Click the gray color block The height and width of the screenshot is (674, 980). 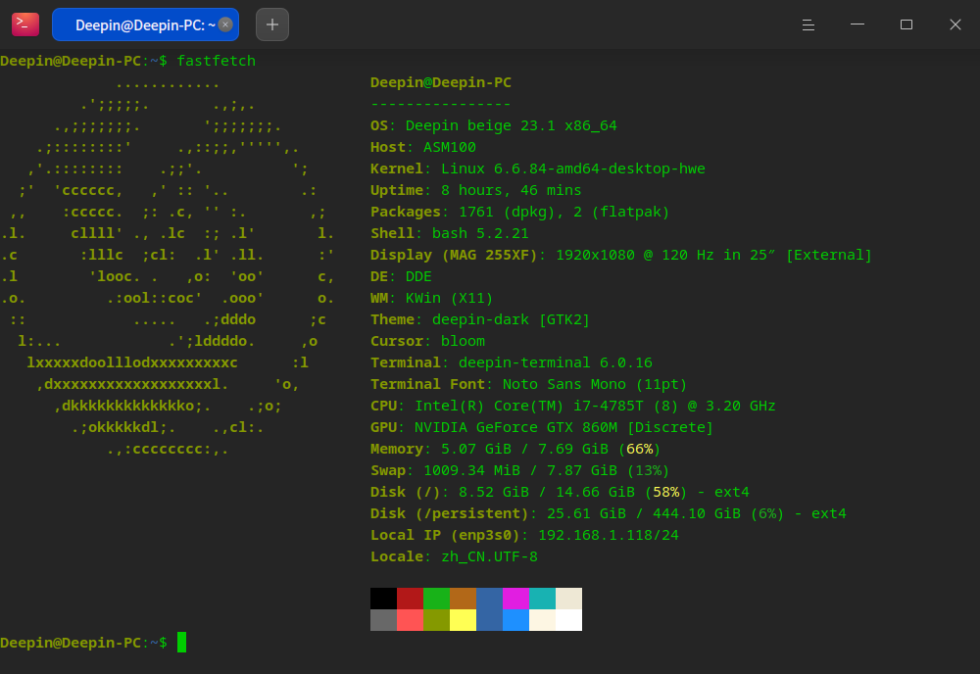tap(384, 620)
